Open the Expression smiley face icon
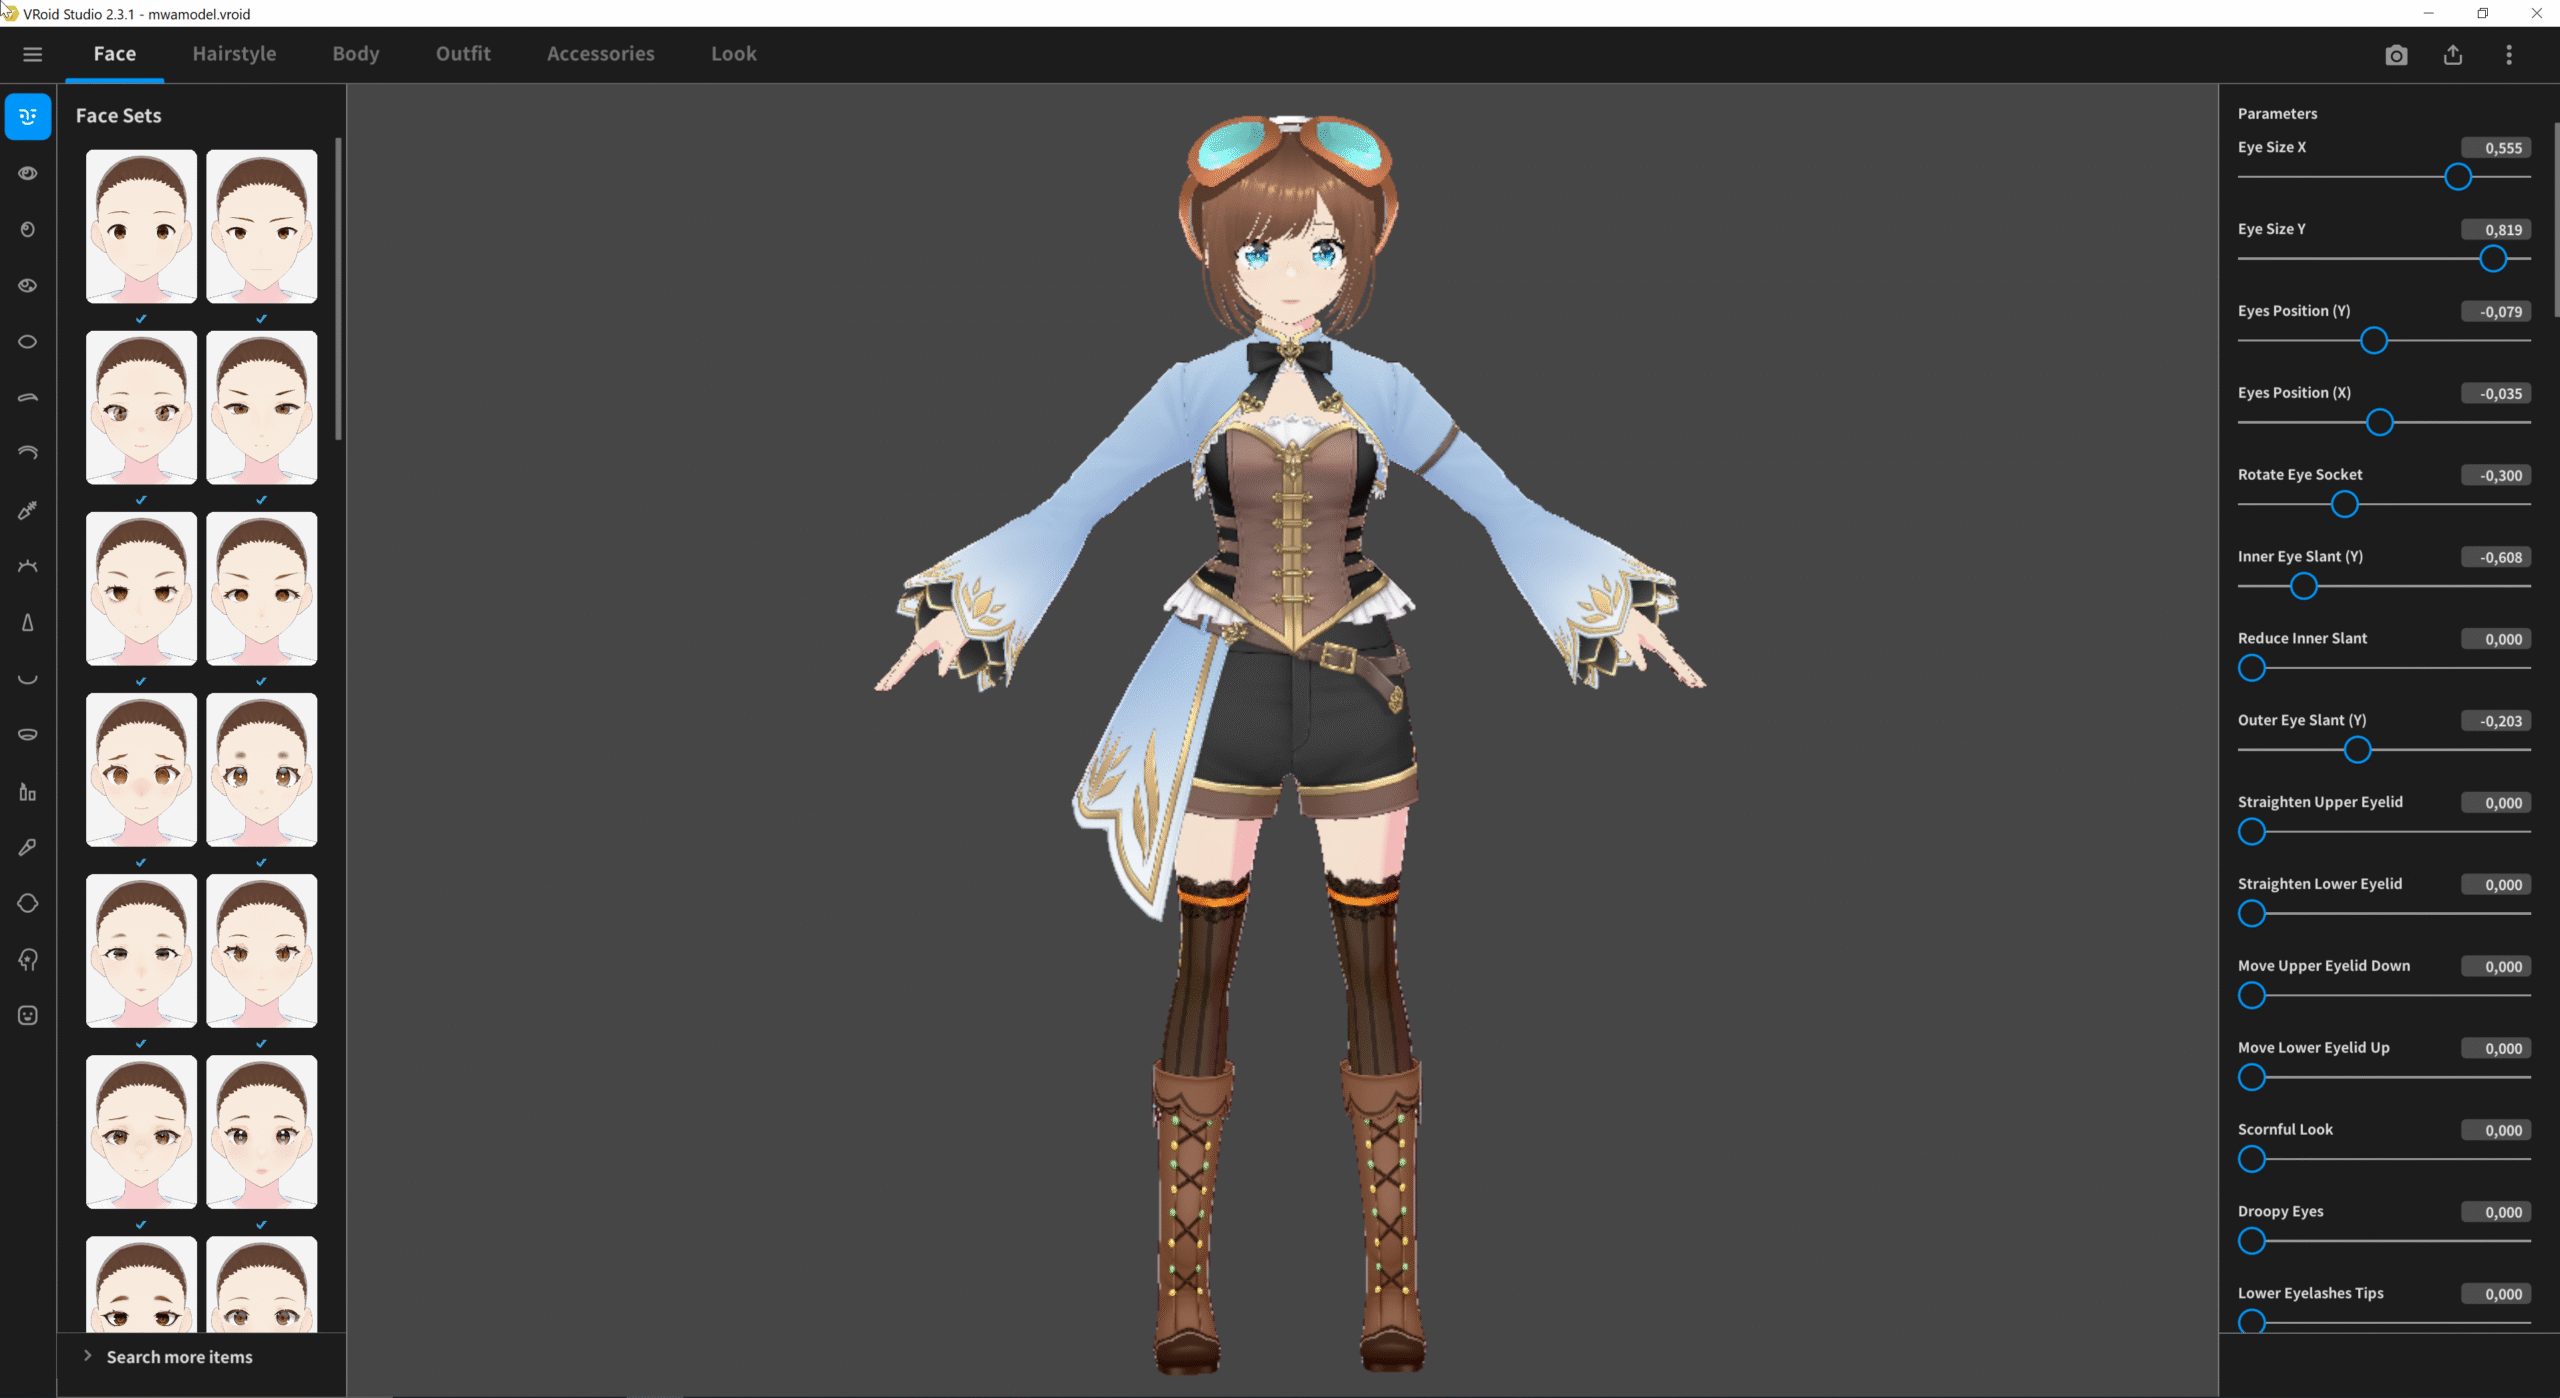2560x1398 pixels. (x=28, y=1016)
